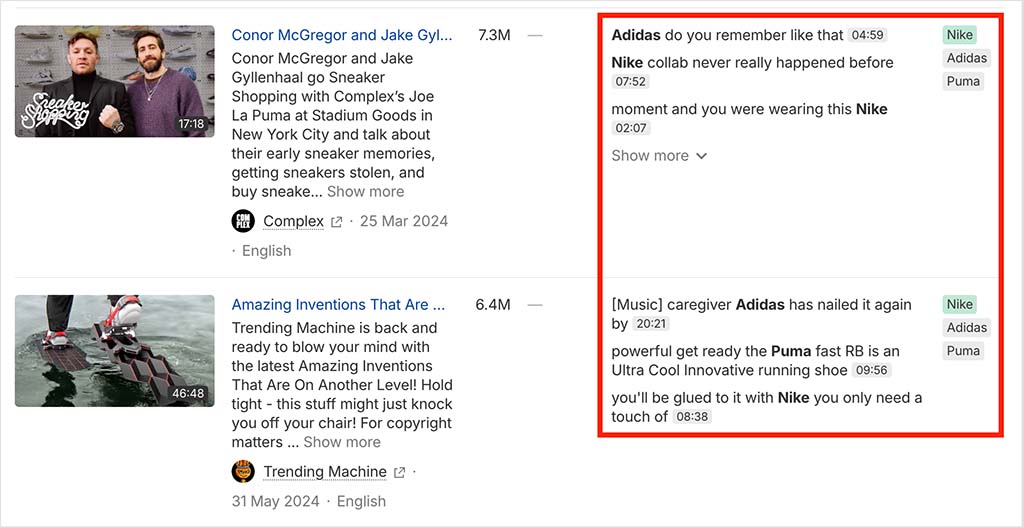The width and height of the screenshot is (1024, 528).
Task: Click the 'moment and you were wearing this Nike' snippet
Action: 749,109
